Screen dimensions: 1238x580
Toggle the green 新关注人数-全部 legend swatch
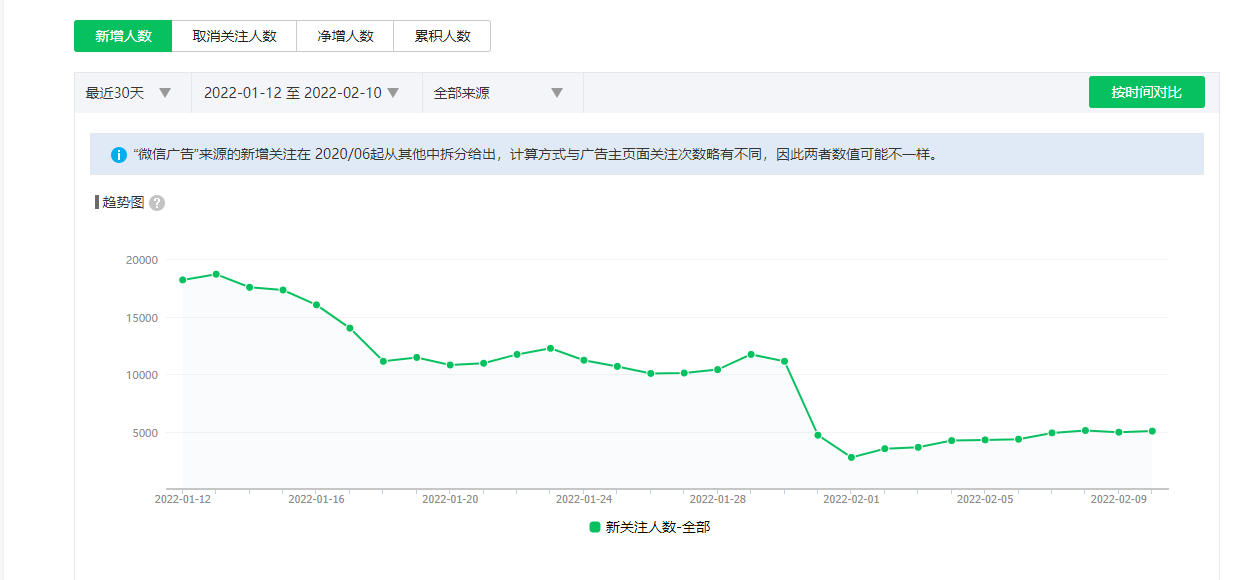(595, 527)
